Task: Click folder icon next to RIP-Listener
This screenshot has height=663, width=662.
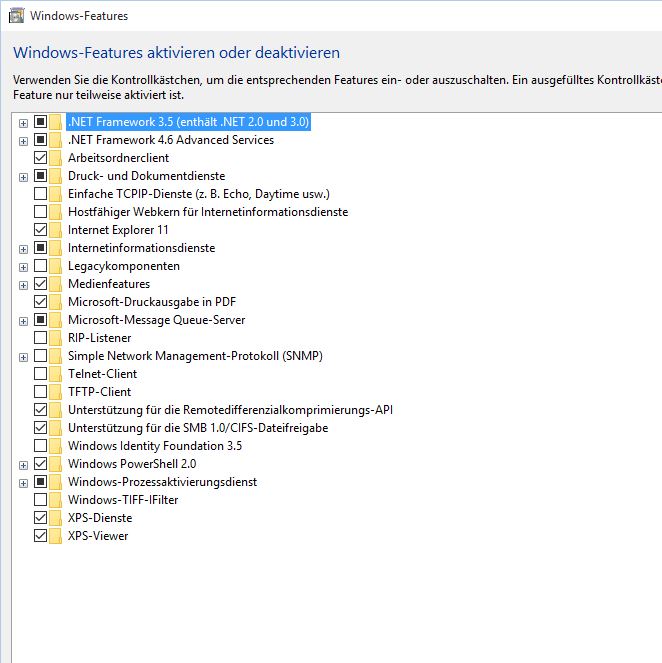Action: tap(55, 338)
